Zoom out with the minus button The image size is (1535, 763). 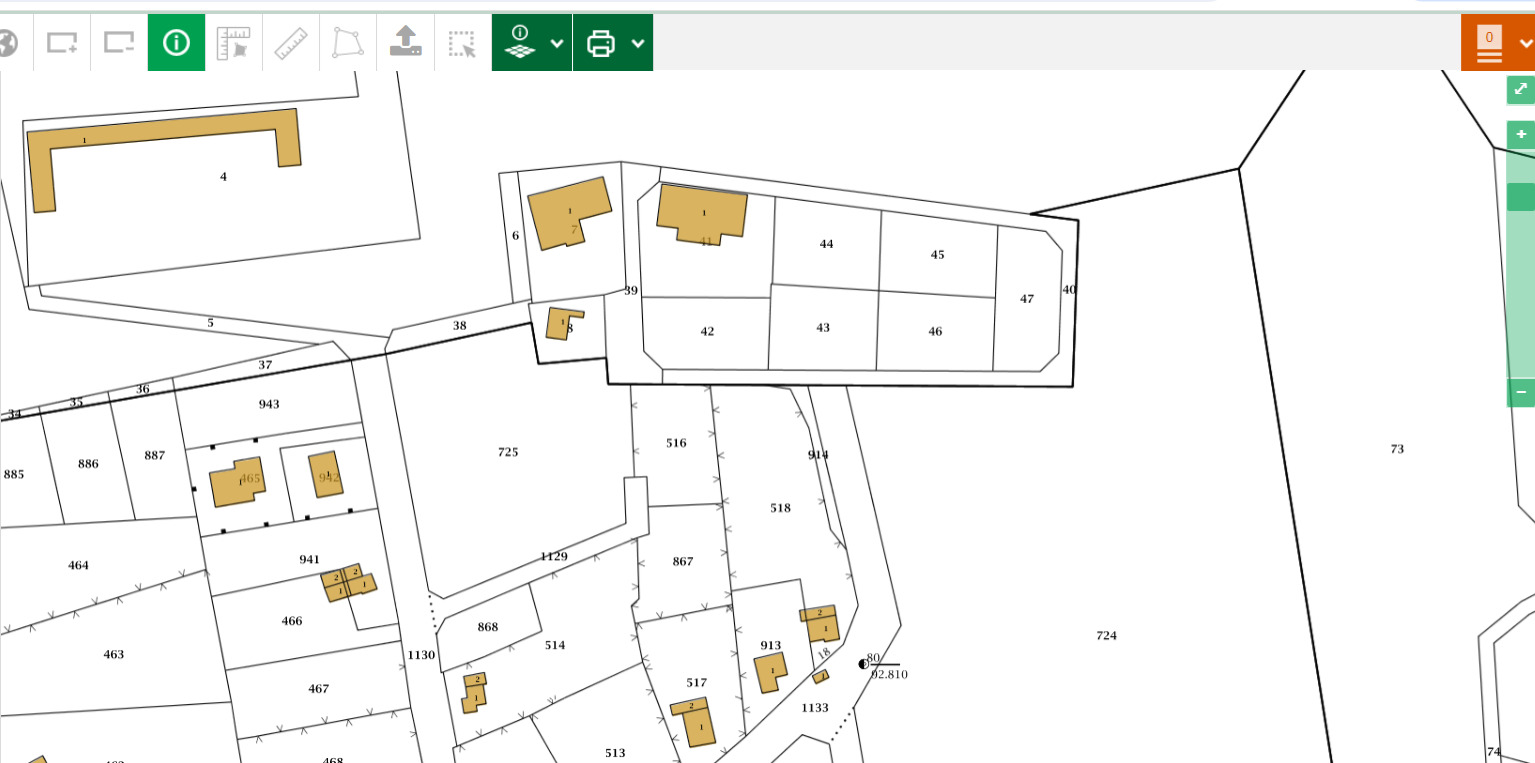tap(1520, 392)
